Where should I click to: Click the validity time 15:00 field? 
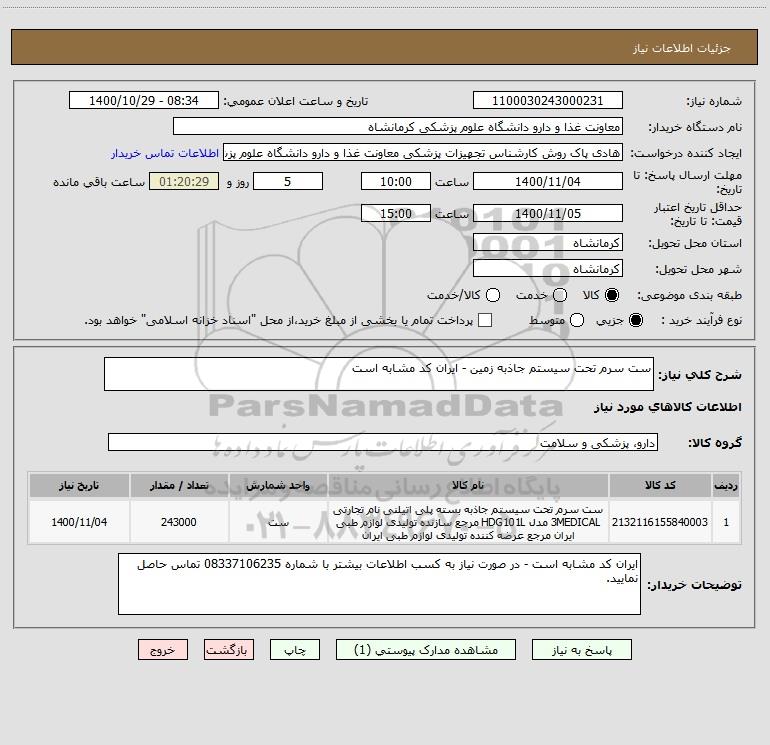(396, 213)
